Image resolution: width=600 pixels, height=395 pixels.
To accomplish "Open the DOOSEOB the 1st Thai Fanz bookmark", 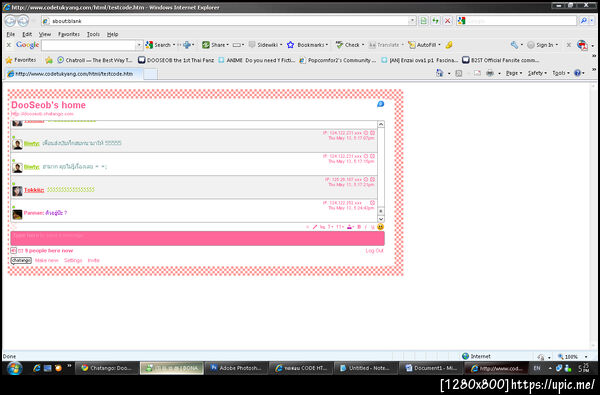I will (x=176, y=60).
